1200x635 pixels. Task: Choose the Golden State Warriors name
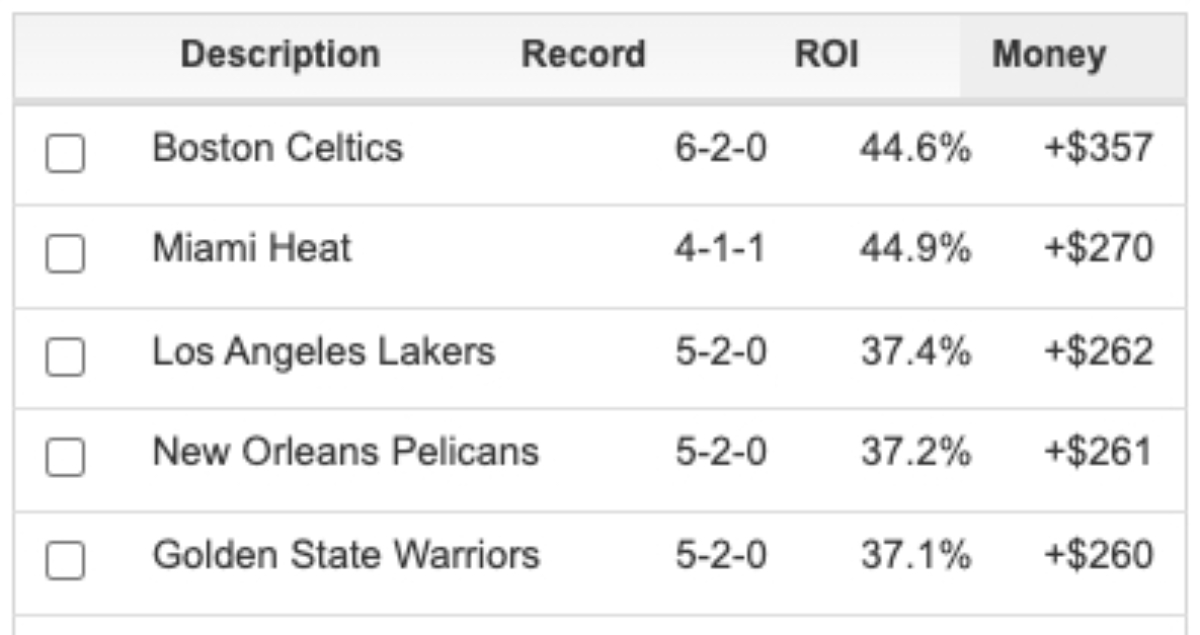tap(346, 554)
